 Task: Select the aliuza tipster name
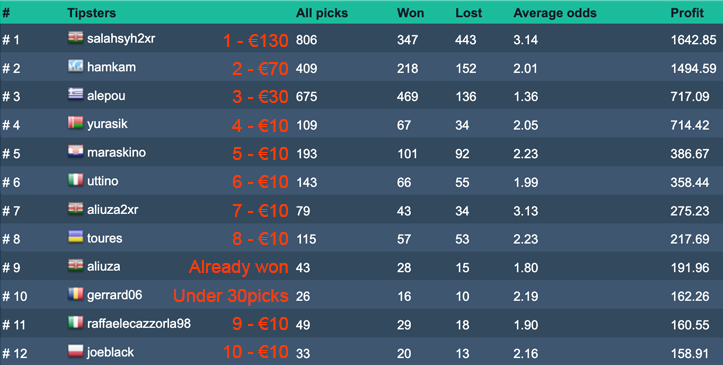(103, 266)
